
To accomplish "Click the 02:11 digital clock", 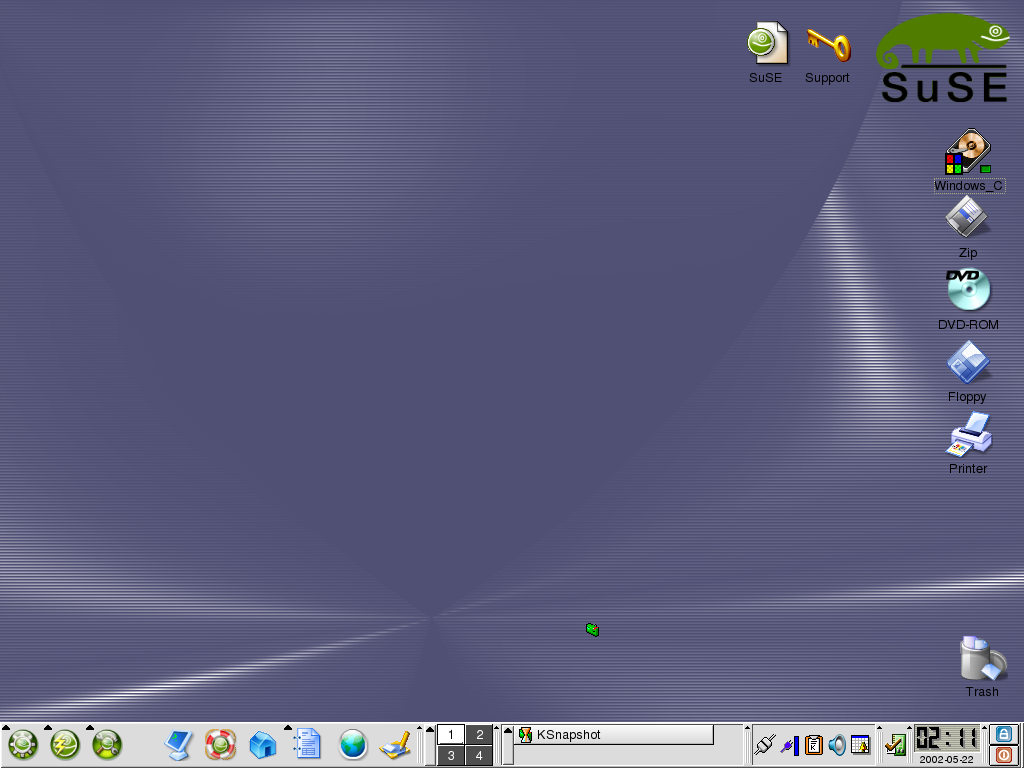I will coord(947,738).
